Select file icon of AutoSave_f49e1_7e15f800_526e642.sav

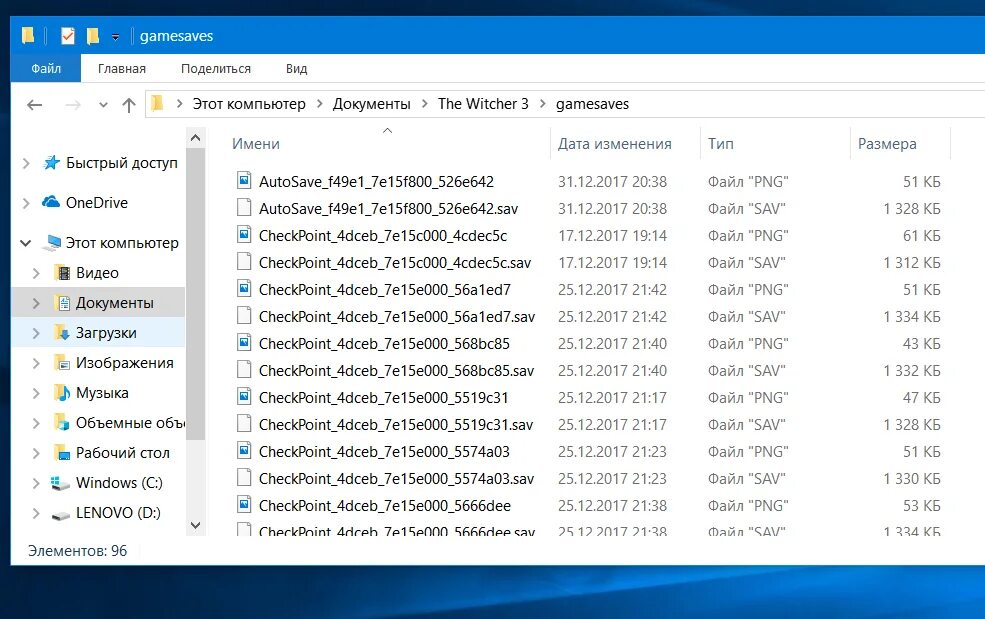point(244,207)
